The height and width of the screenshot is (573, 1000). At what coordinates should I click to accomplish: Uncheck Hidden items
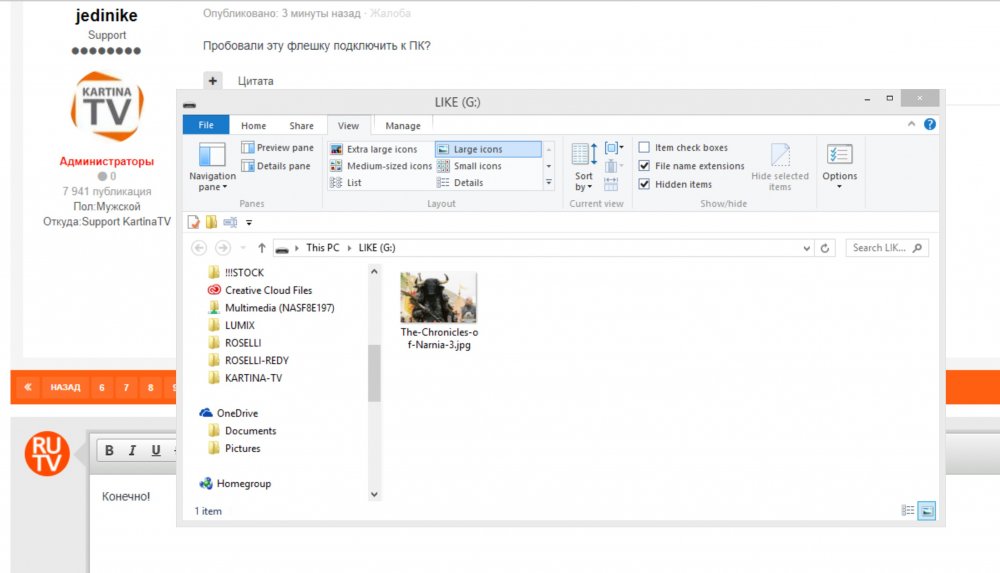pyautogui.click(x=645, y=184)
